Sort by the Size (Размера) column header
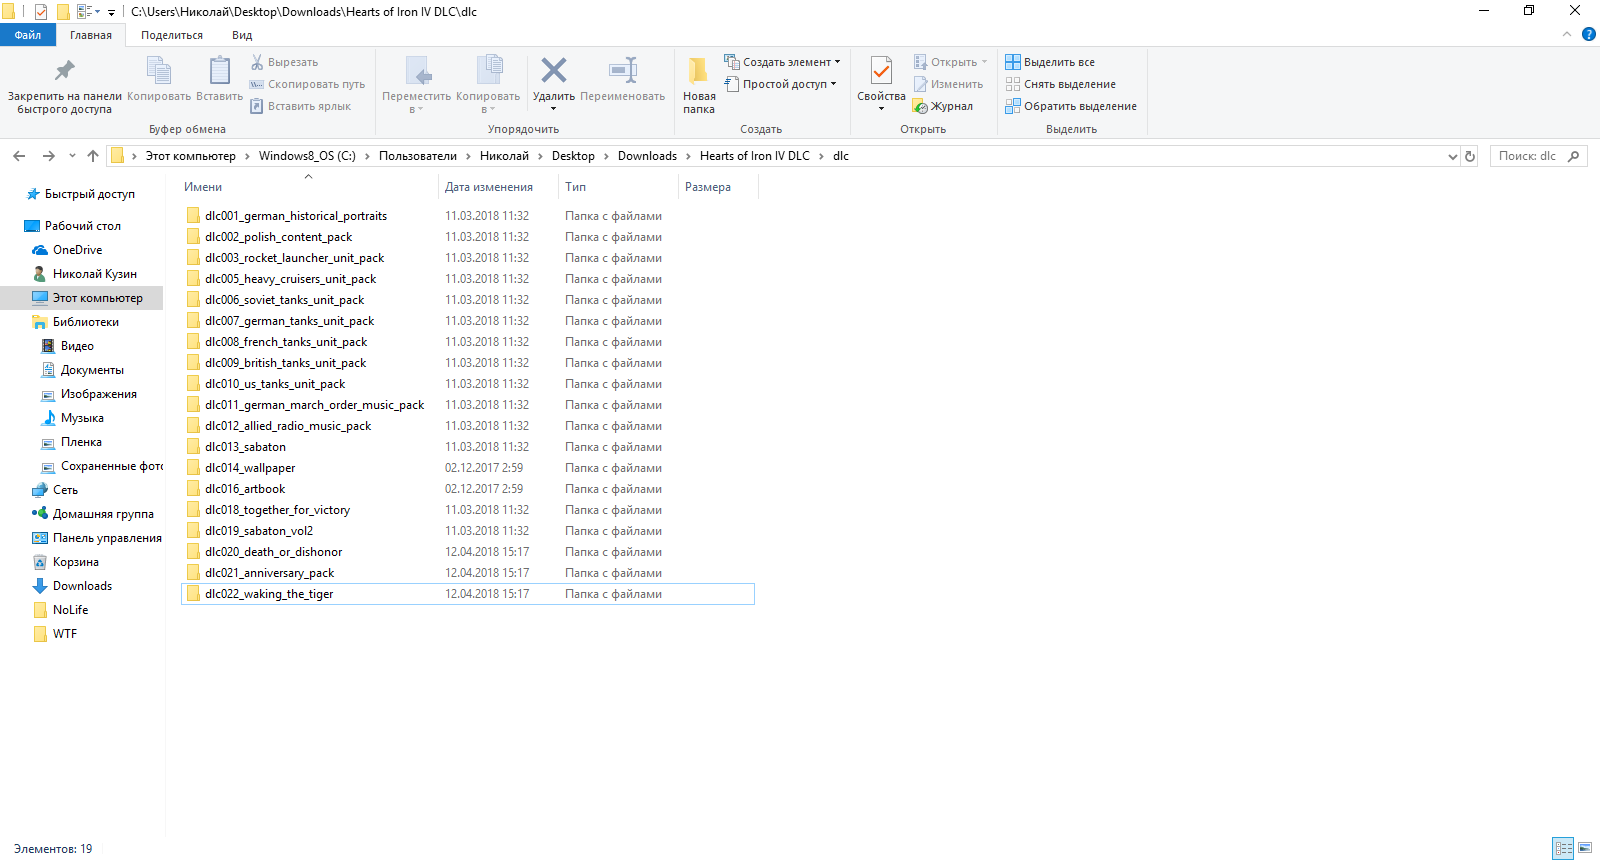 [718, 187]
